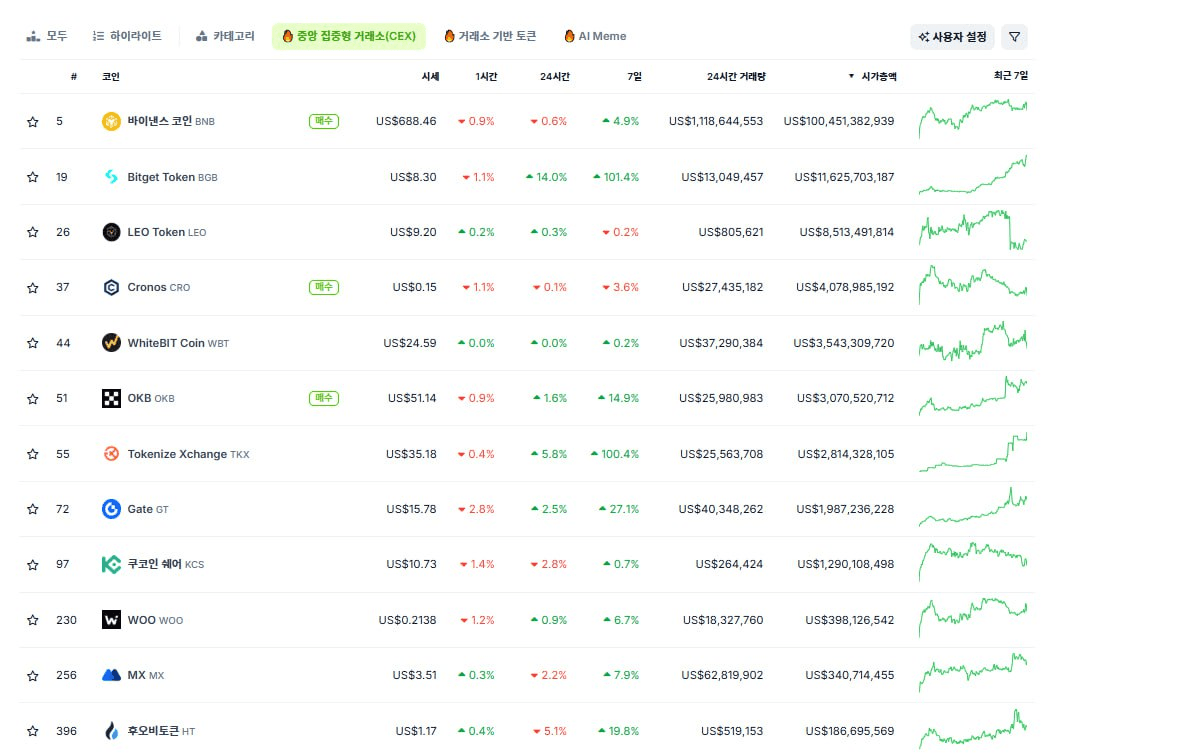The width and height of the screenshot is (1182, 756).
Task: Click the US$62,819,902 volume cell
Action: point(722,675)
